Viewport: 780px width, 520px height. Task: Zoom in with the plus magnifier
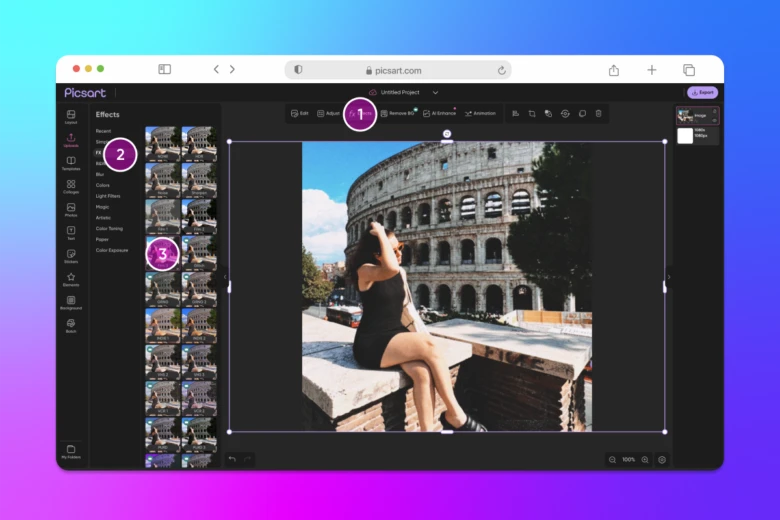(645, 460)
